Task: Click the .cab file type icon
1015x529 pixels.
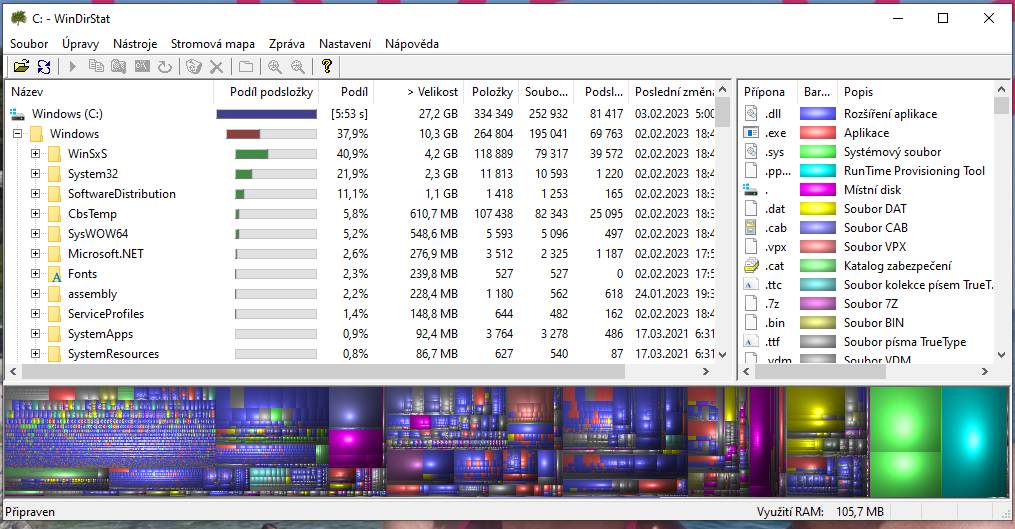Action: [x=751, y=228]
